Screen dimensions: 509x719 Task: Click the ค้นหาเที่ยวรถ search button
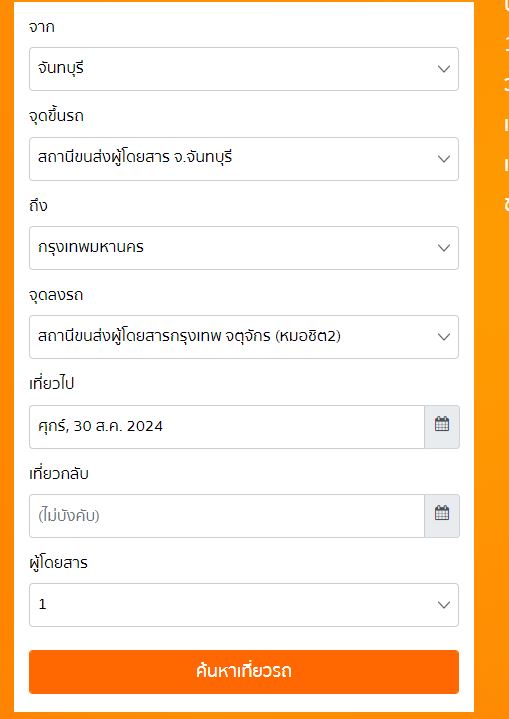pyautogui.click(x=244, y=671)
